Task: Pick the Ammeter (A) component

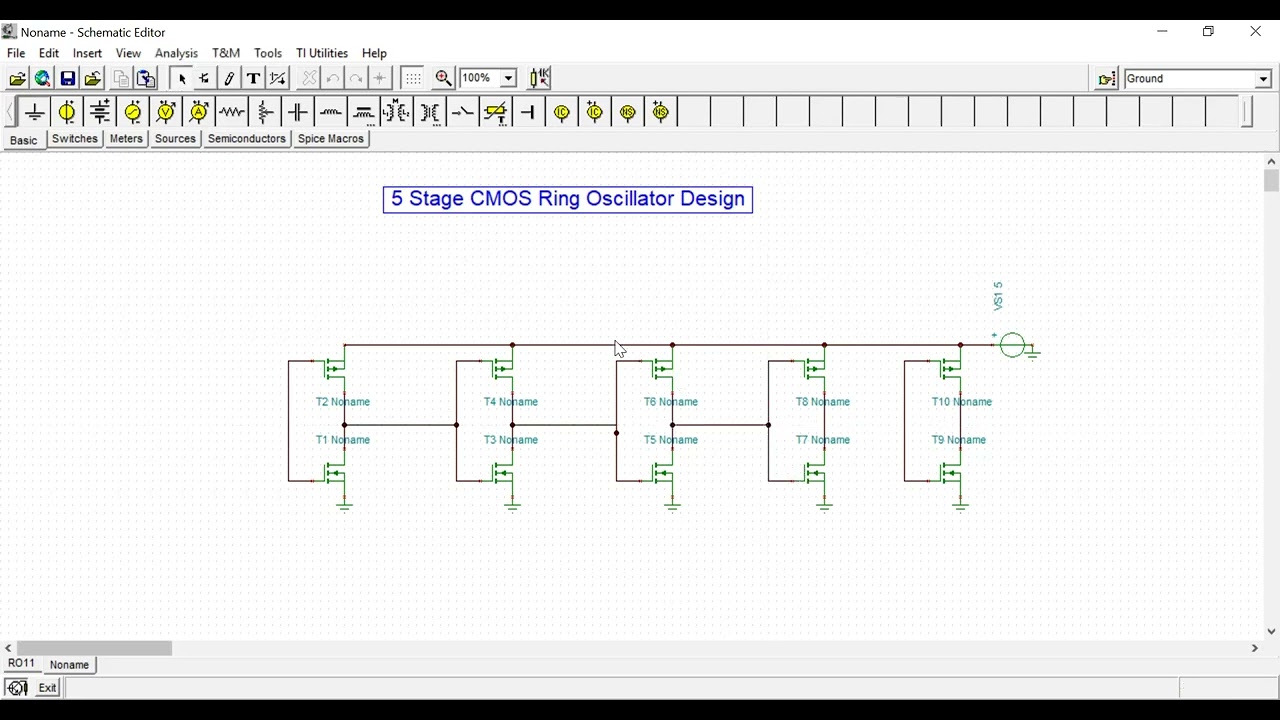Action: coord(199,112)
